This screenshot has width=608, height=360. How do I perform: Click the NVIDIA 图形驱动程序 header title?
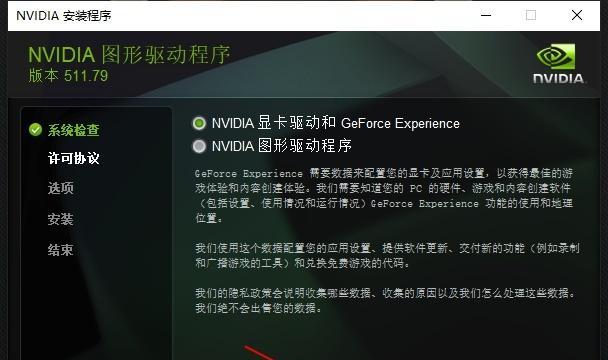(x=129, y=54)
